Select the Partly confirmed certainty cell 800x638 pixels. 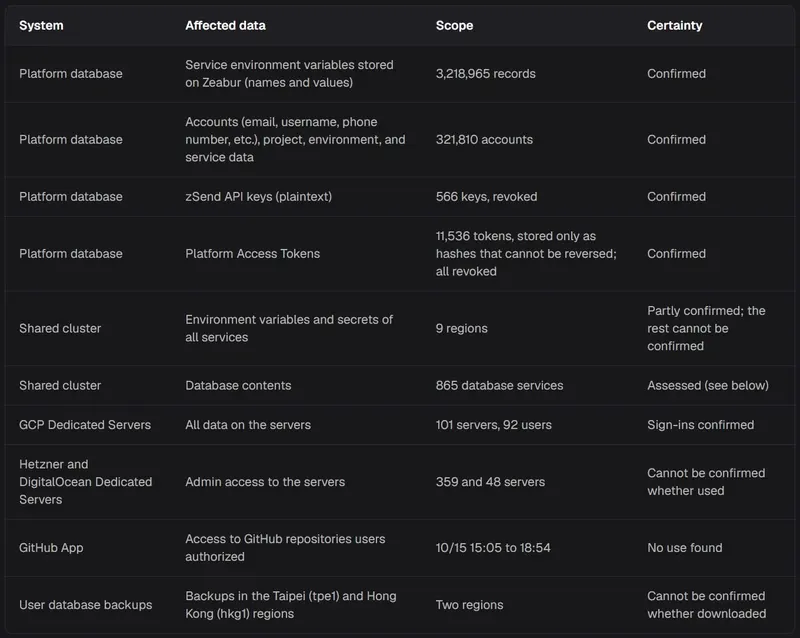[x=706, y=328]
